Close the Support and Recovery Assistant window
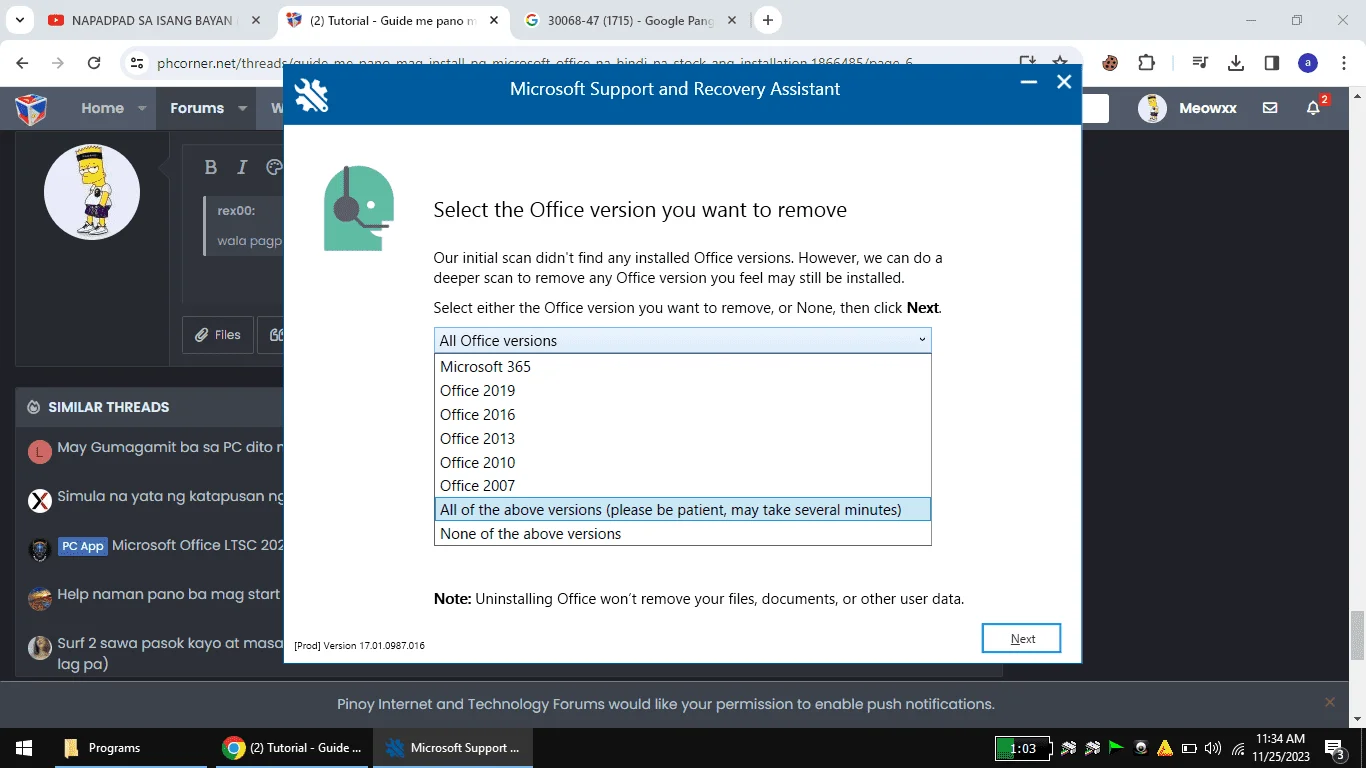Image resolution: width=1366 pixels, height=768 pixels. pyautogui.click(x=1064, y=83)
